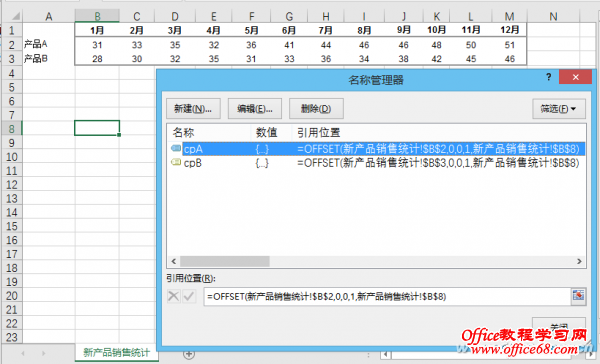Click cpB's {...} value cell

[x=262, y=163]
